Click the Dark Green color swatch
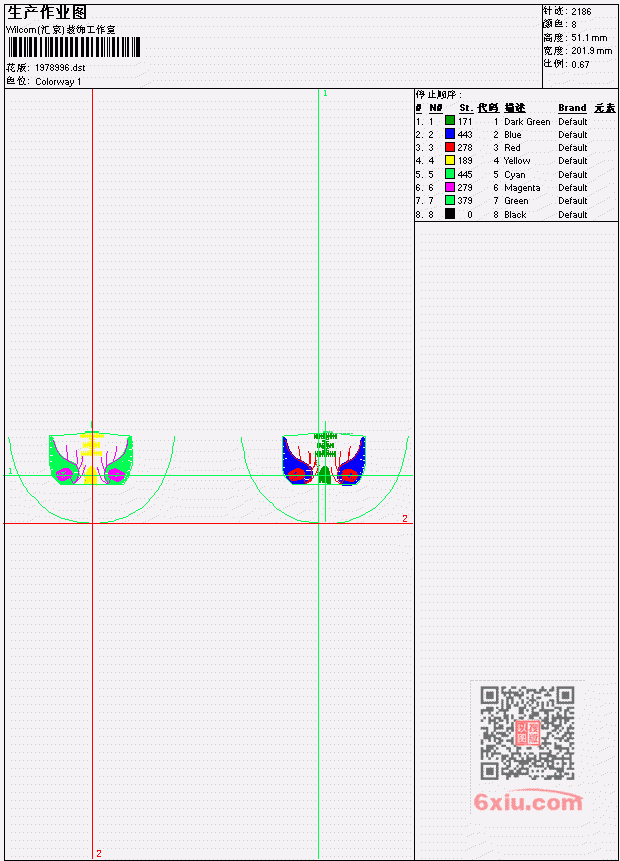620x861 pixels. click(x=450, y=121)
